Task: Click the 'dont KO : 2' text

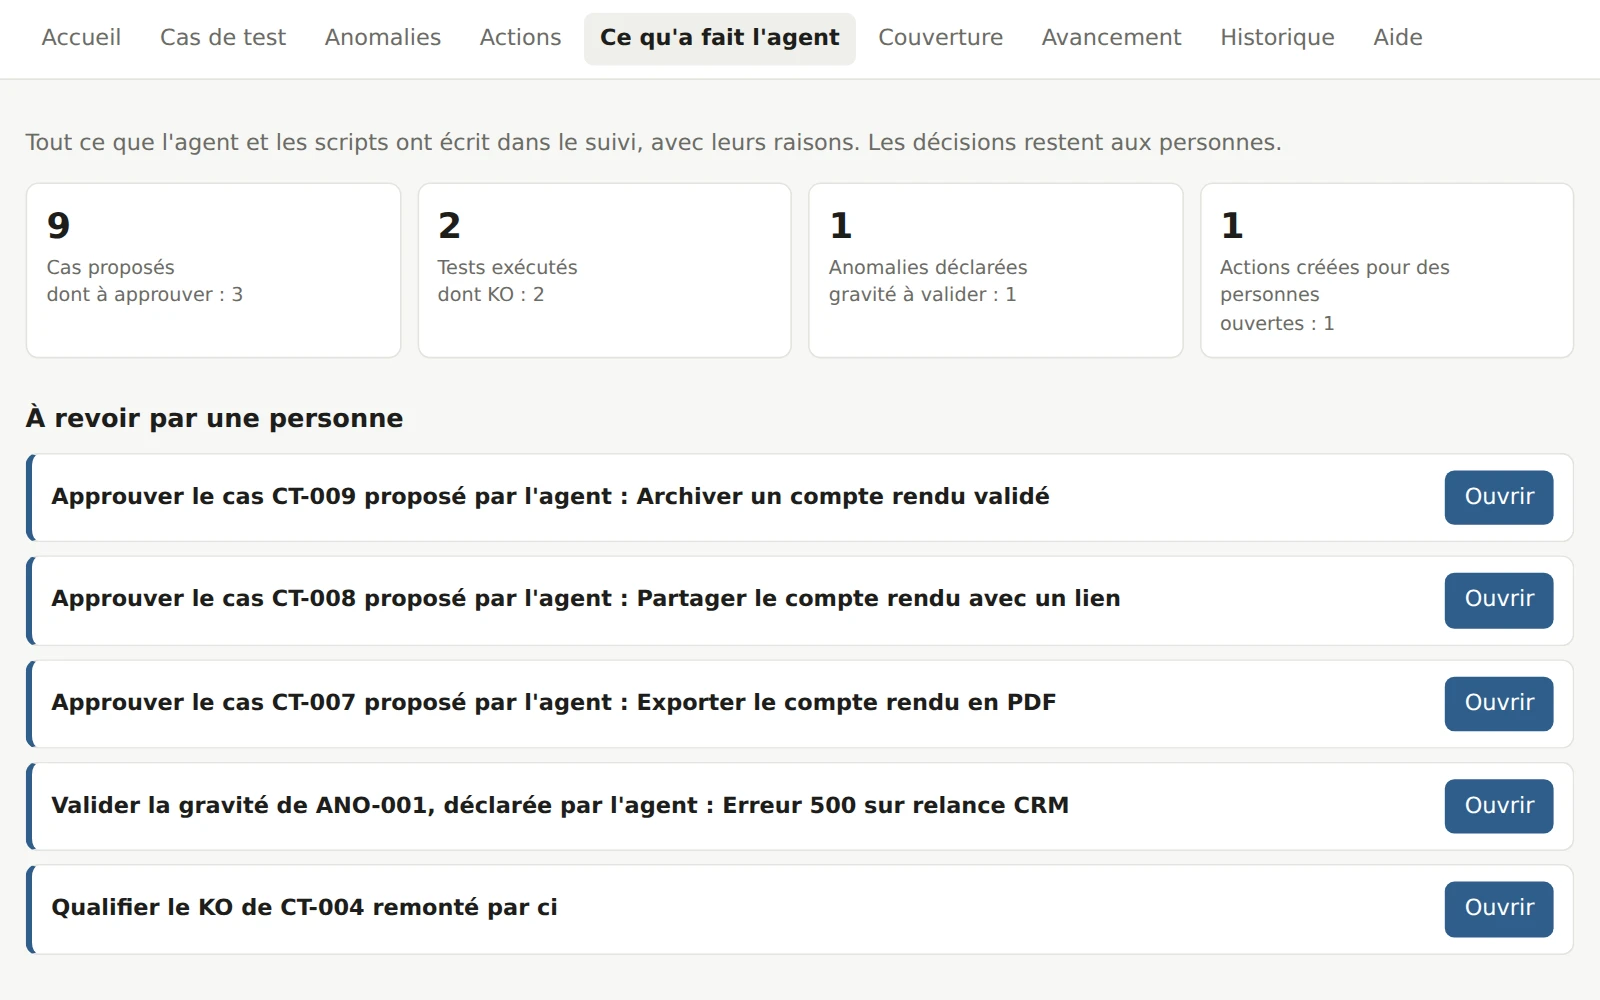Action: 490,295
